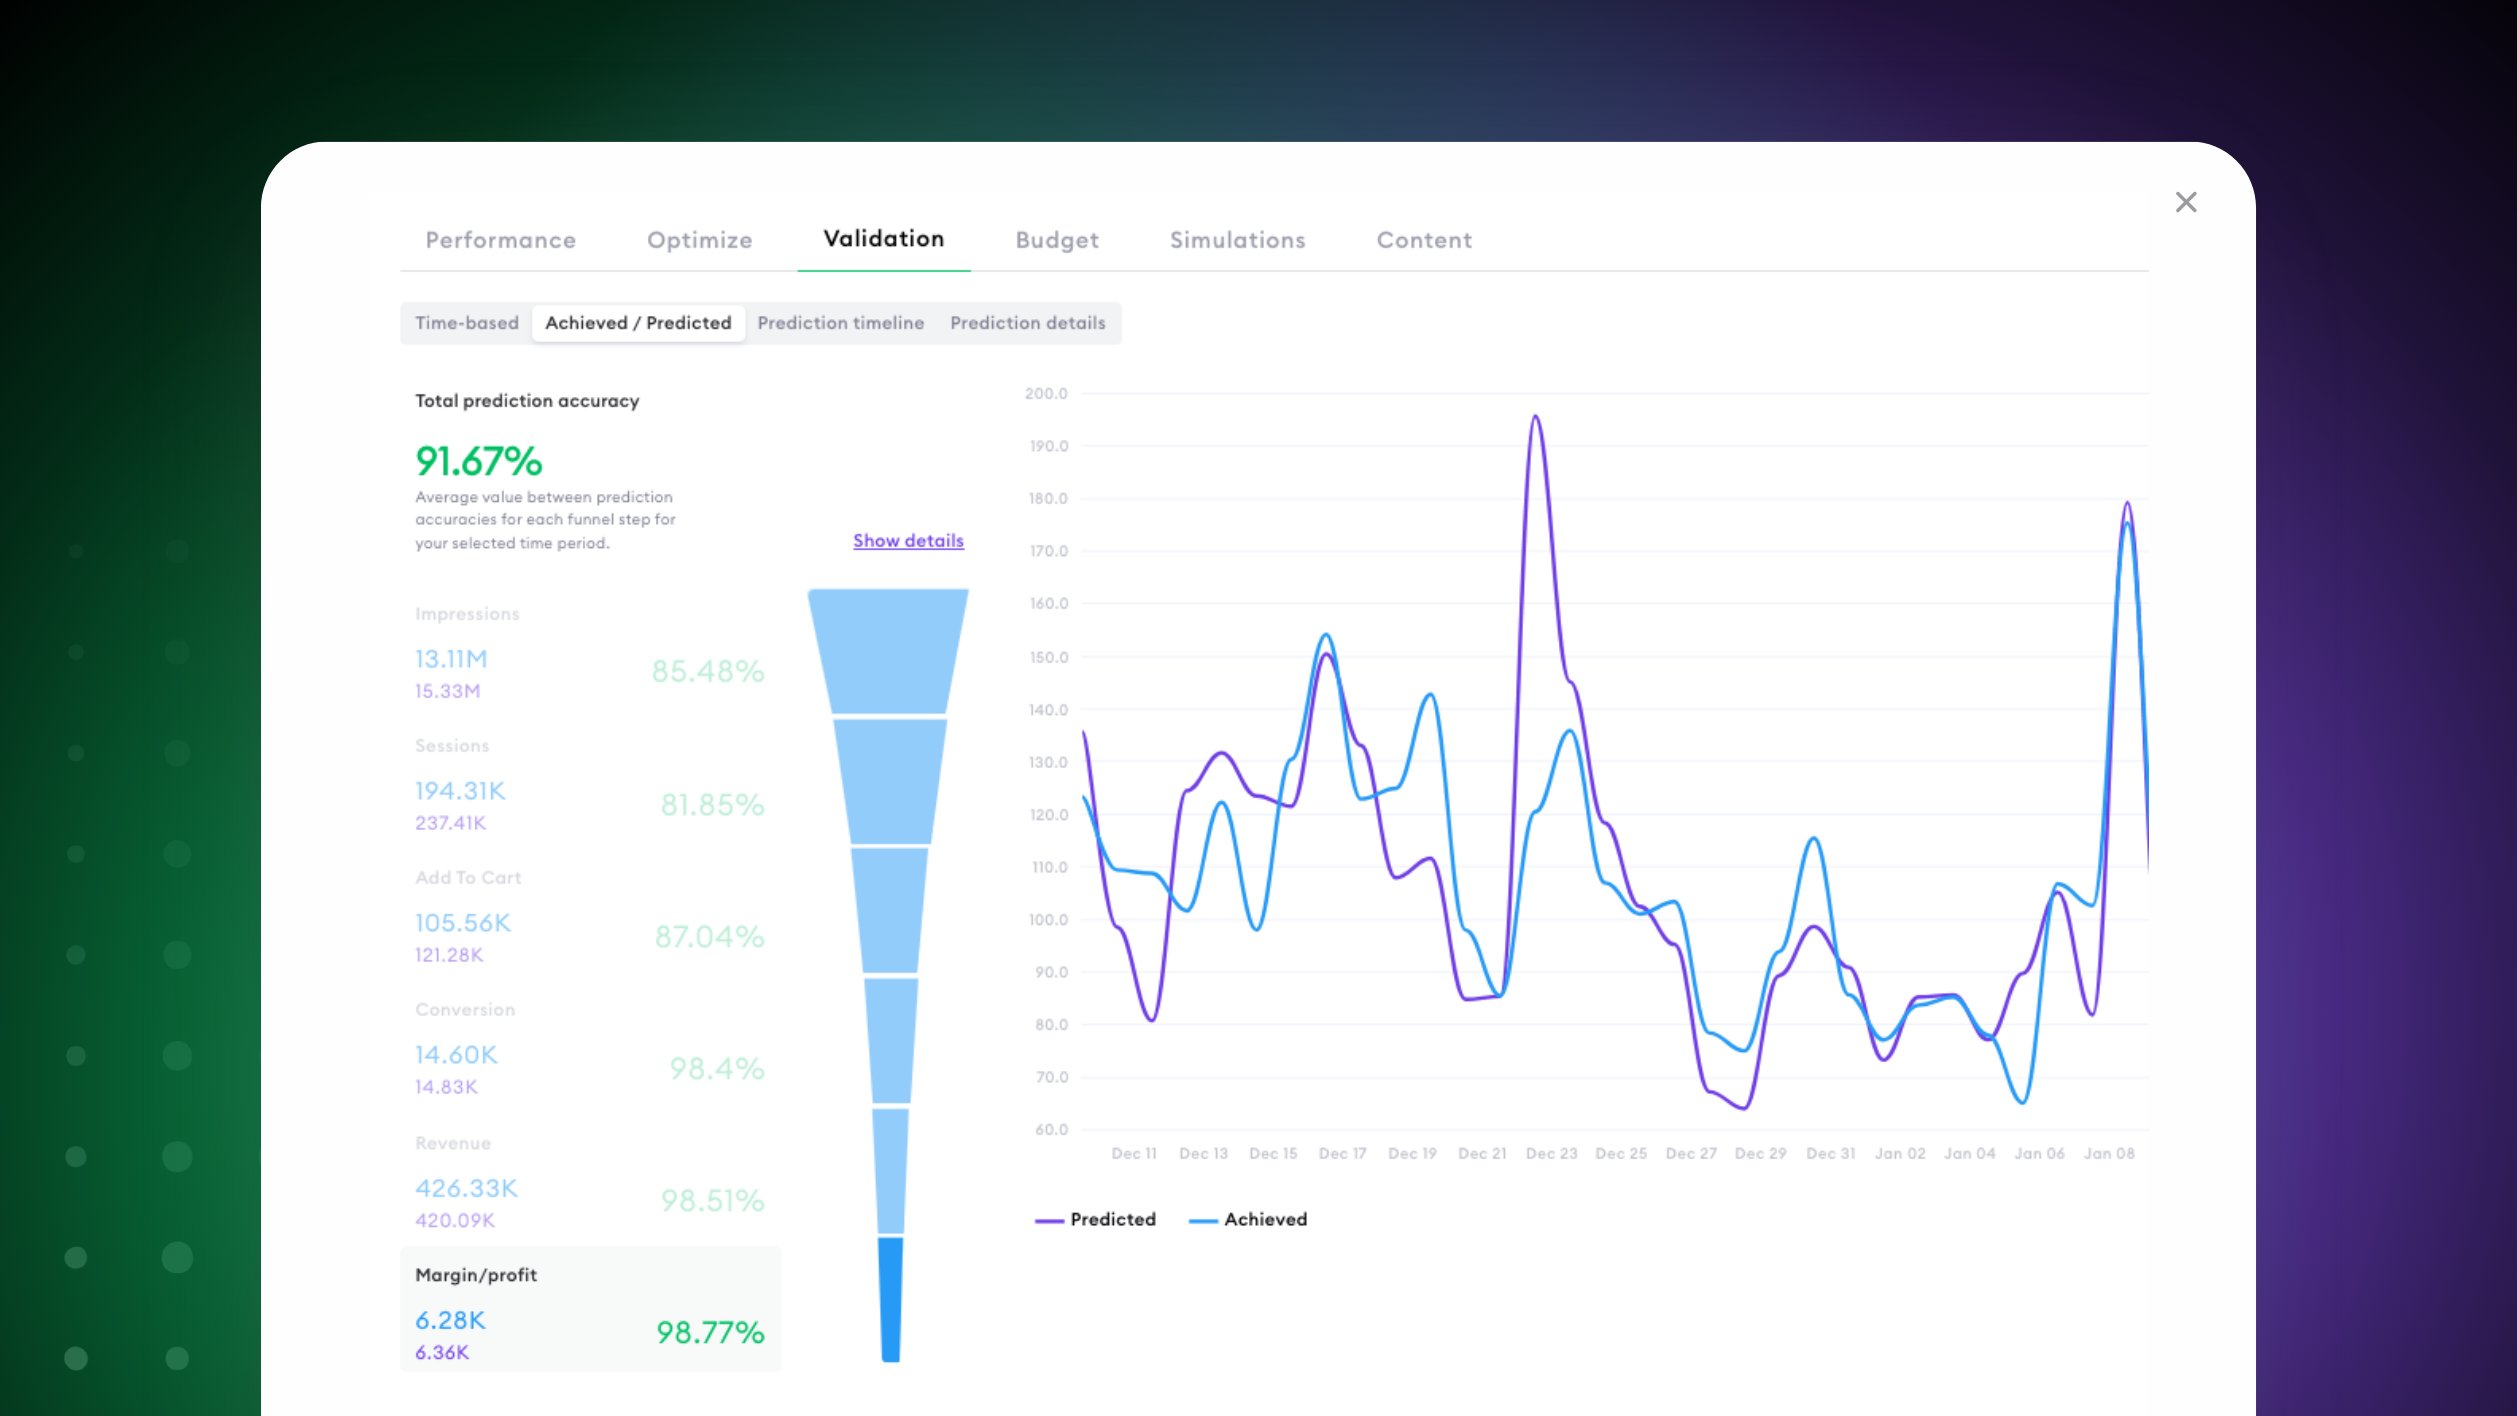The image size is (2517, 1416).
Task: Select the Sessions funnel step row
Action: [x=590, y=787]
